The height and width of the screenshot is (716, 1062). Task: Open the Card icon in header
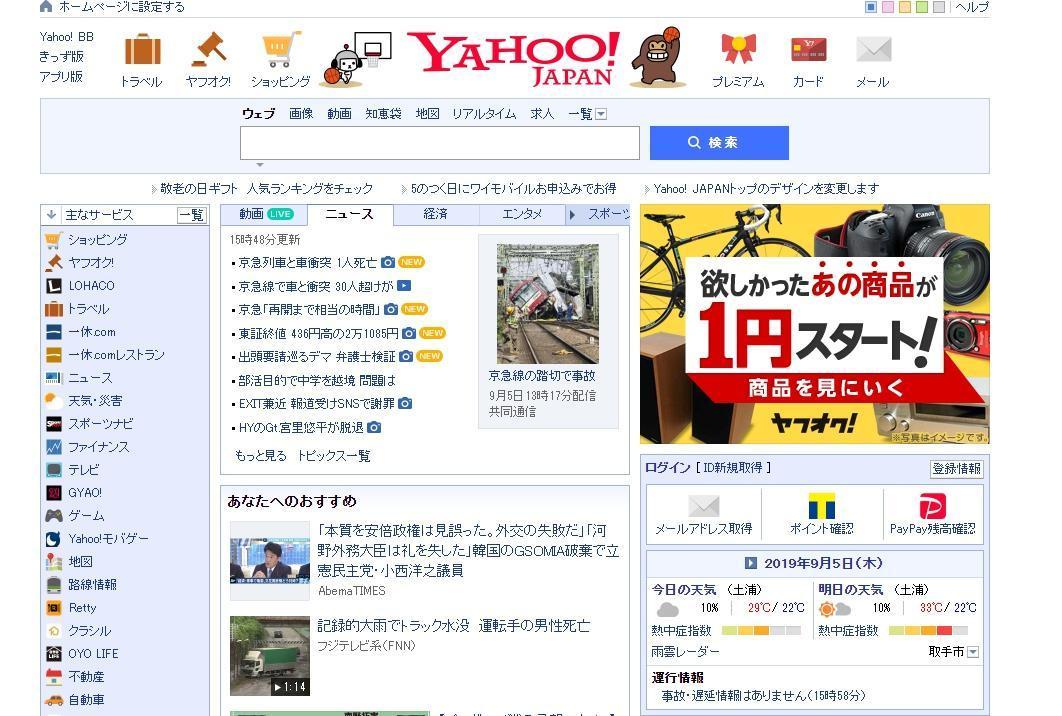pyautogui.click(x=809, y=49)
